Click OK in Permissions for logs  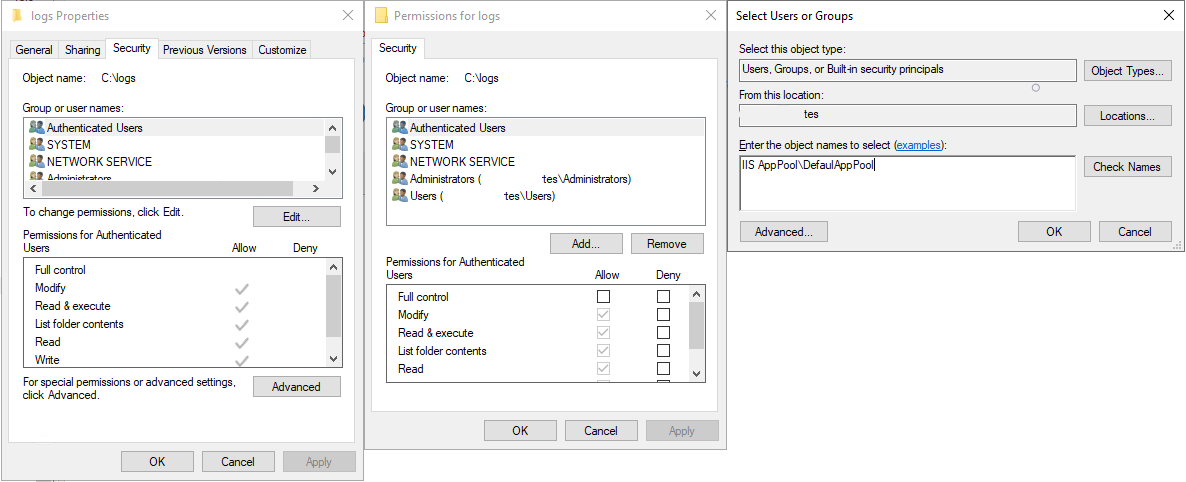click(x=520, y=431)
